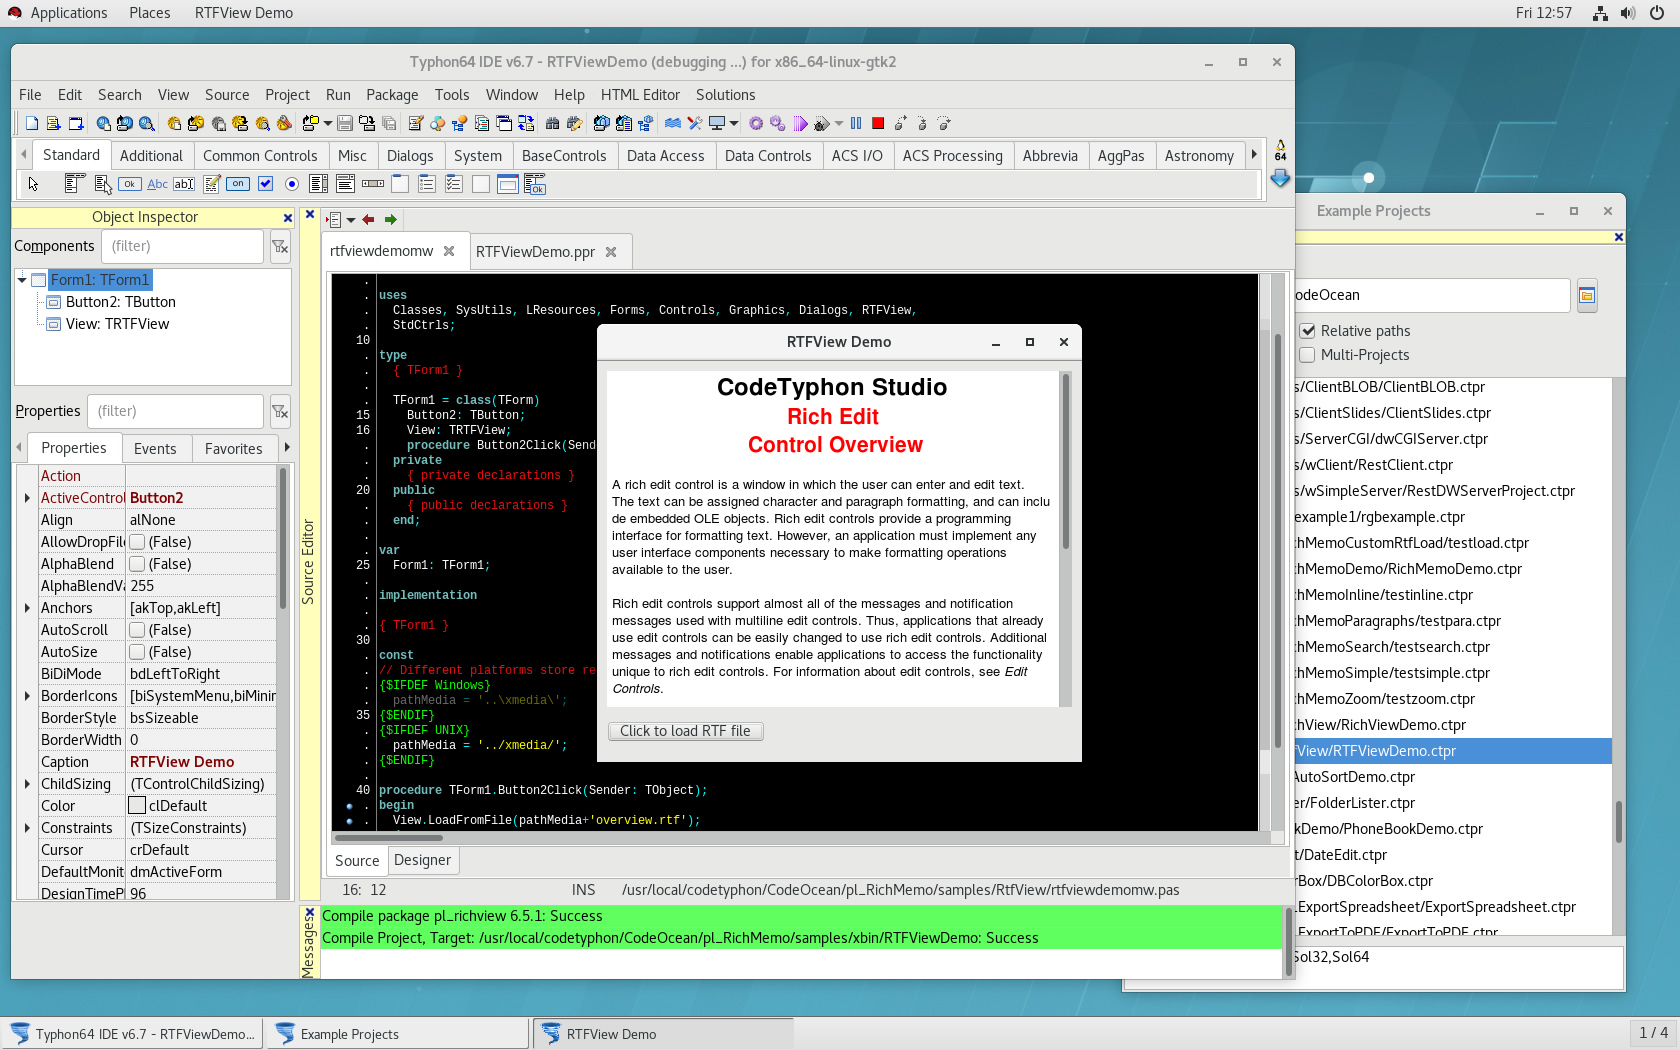This screenshot has width=1680, height=1050.
Task: Expand the ActiveControl property
Action: click(27, 498)
